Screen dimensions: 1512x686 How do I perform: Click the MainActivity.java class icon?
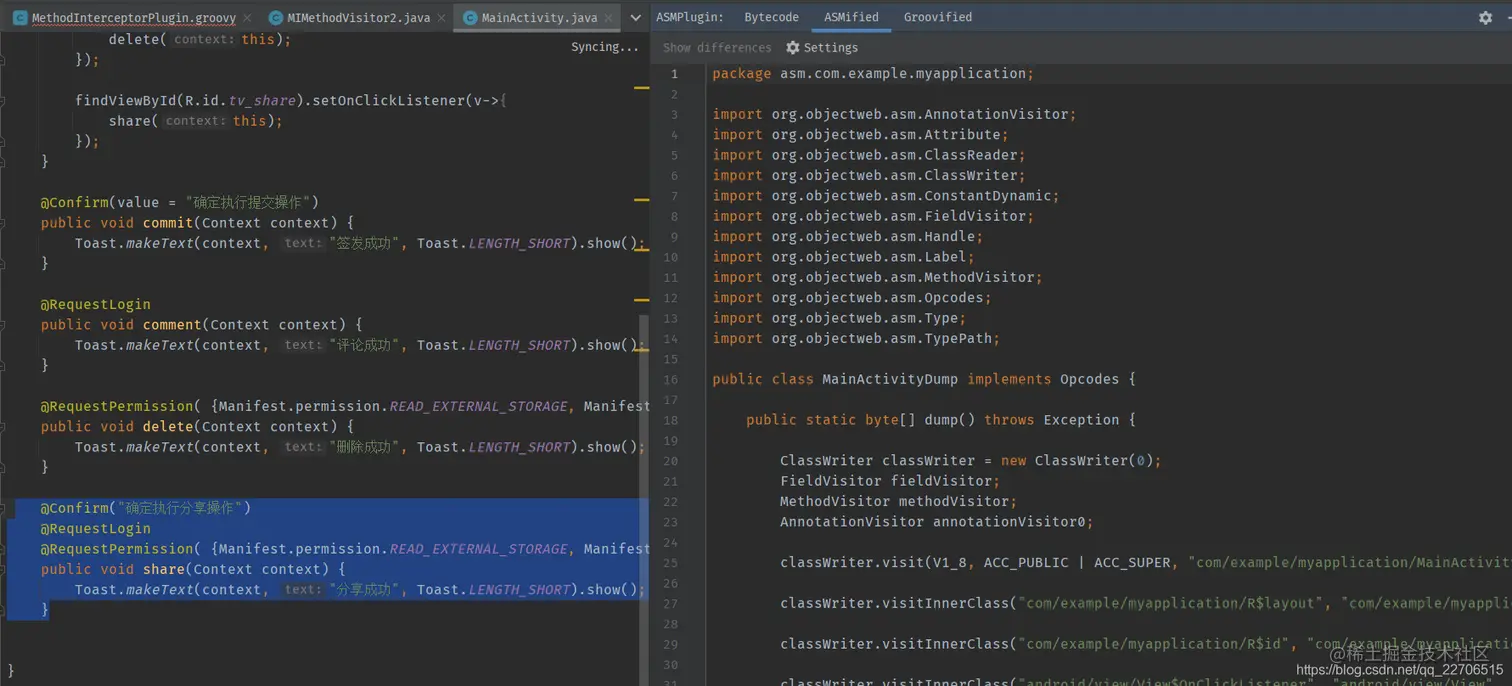click(x=469, y=17)
